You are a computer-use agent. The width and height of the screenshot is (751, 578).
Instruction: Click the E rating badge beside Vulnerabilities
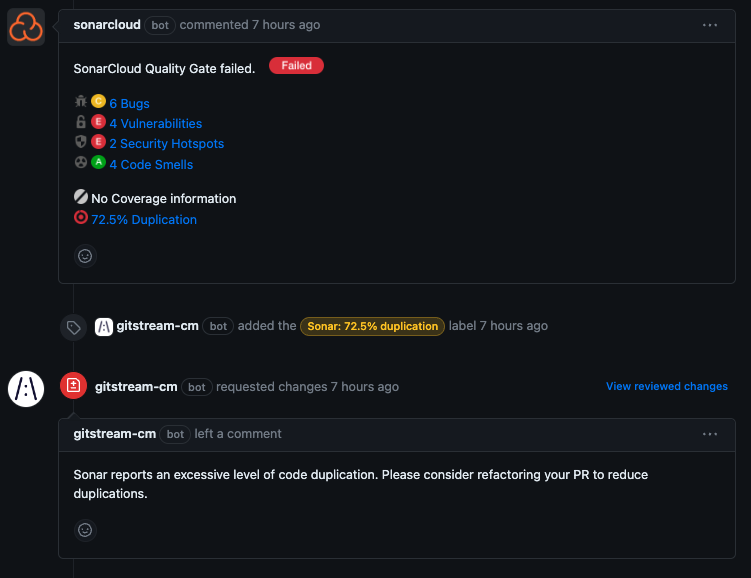pyautogui.click(x=98, y=122)
